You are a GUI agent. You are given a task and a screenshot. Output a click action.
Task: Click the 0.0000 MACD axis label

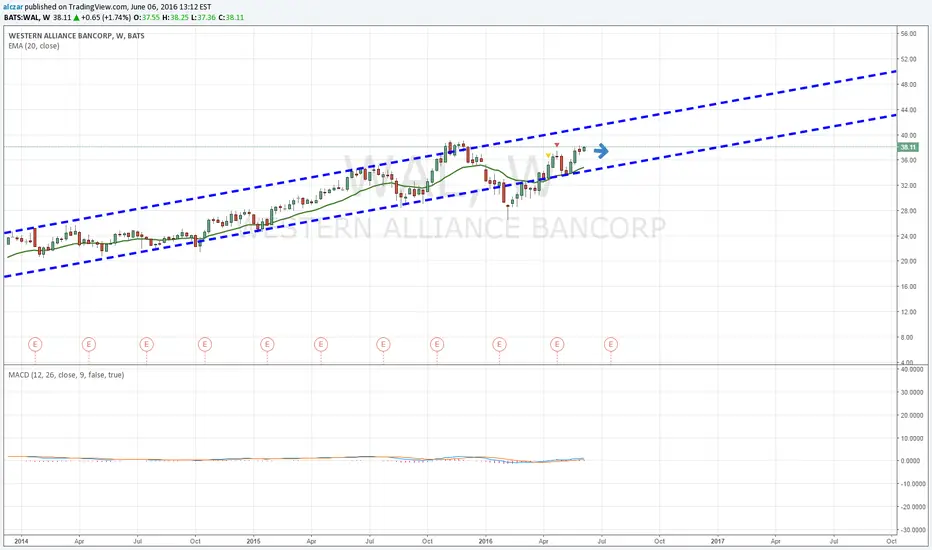point(913,461)
